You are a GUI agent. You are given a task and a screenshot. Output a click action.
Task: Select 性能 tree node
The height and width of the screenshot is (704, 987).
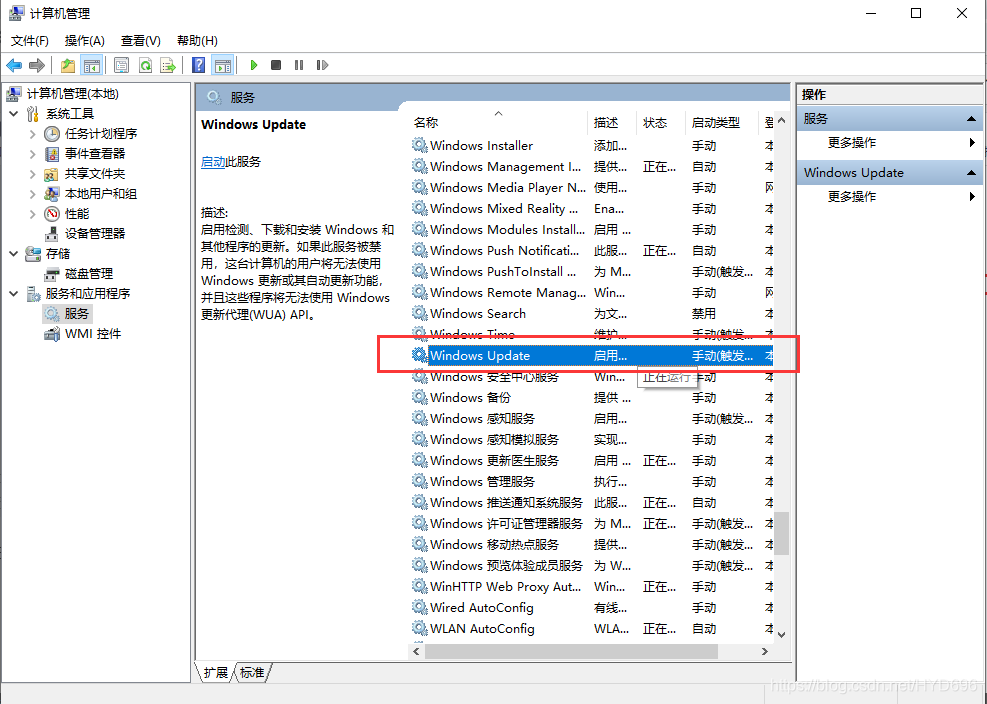tap(77, 213)
